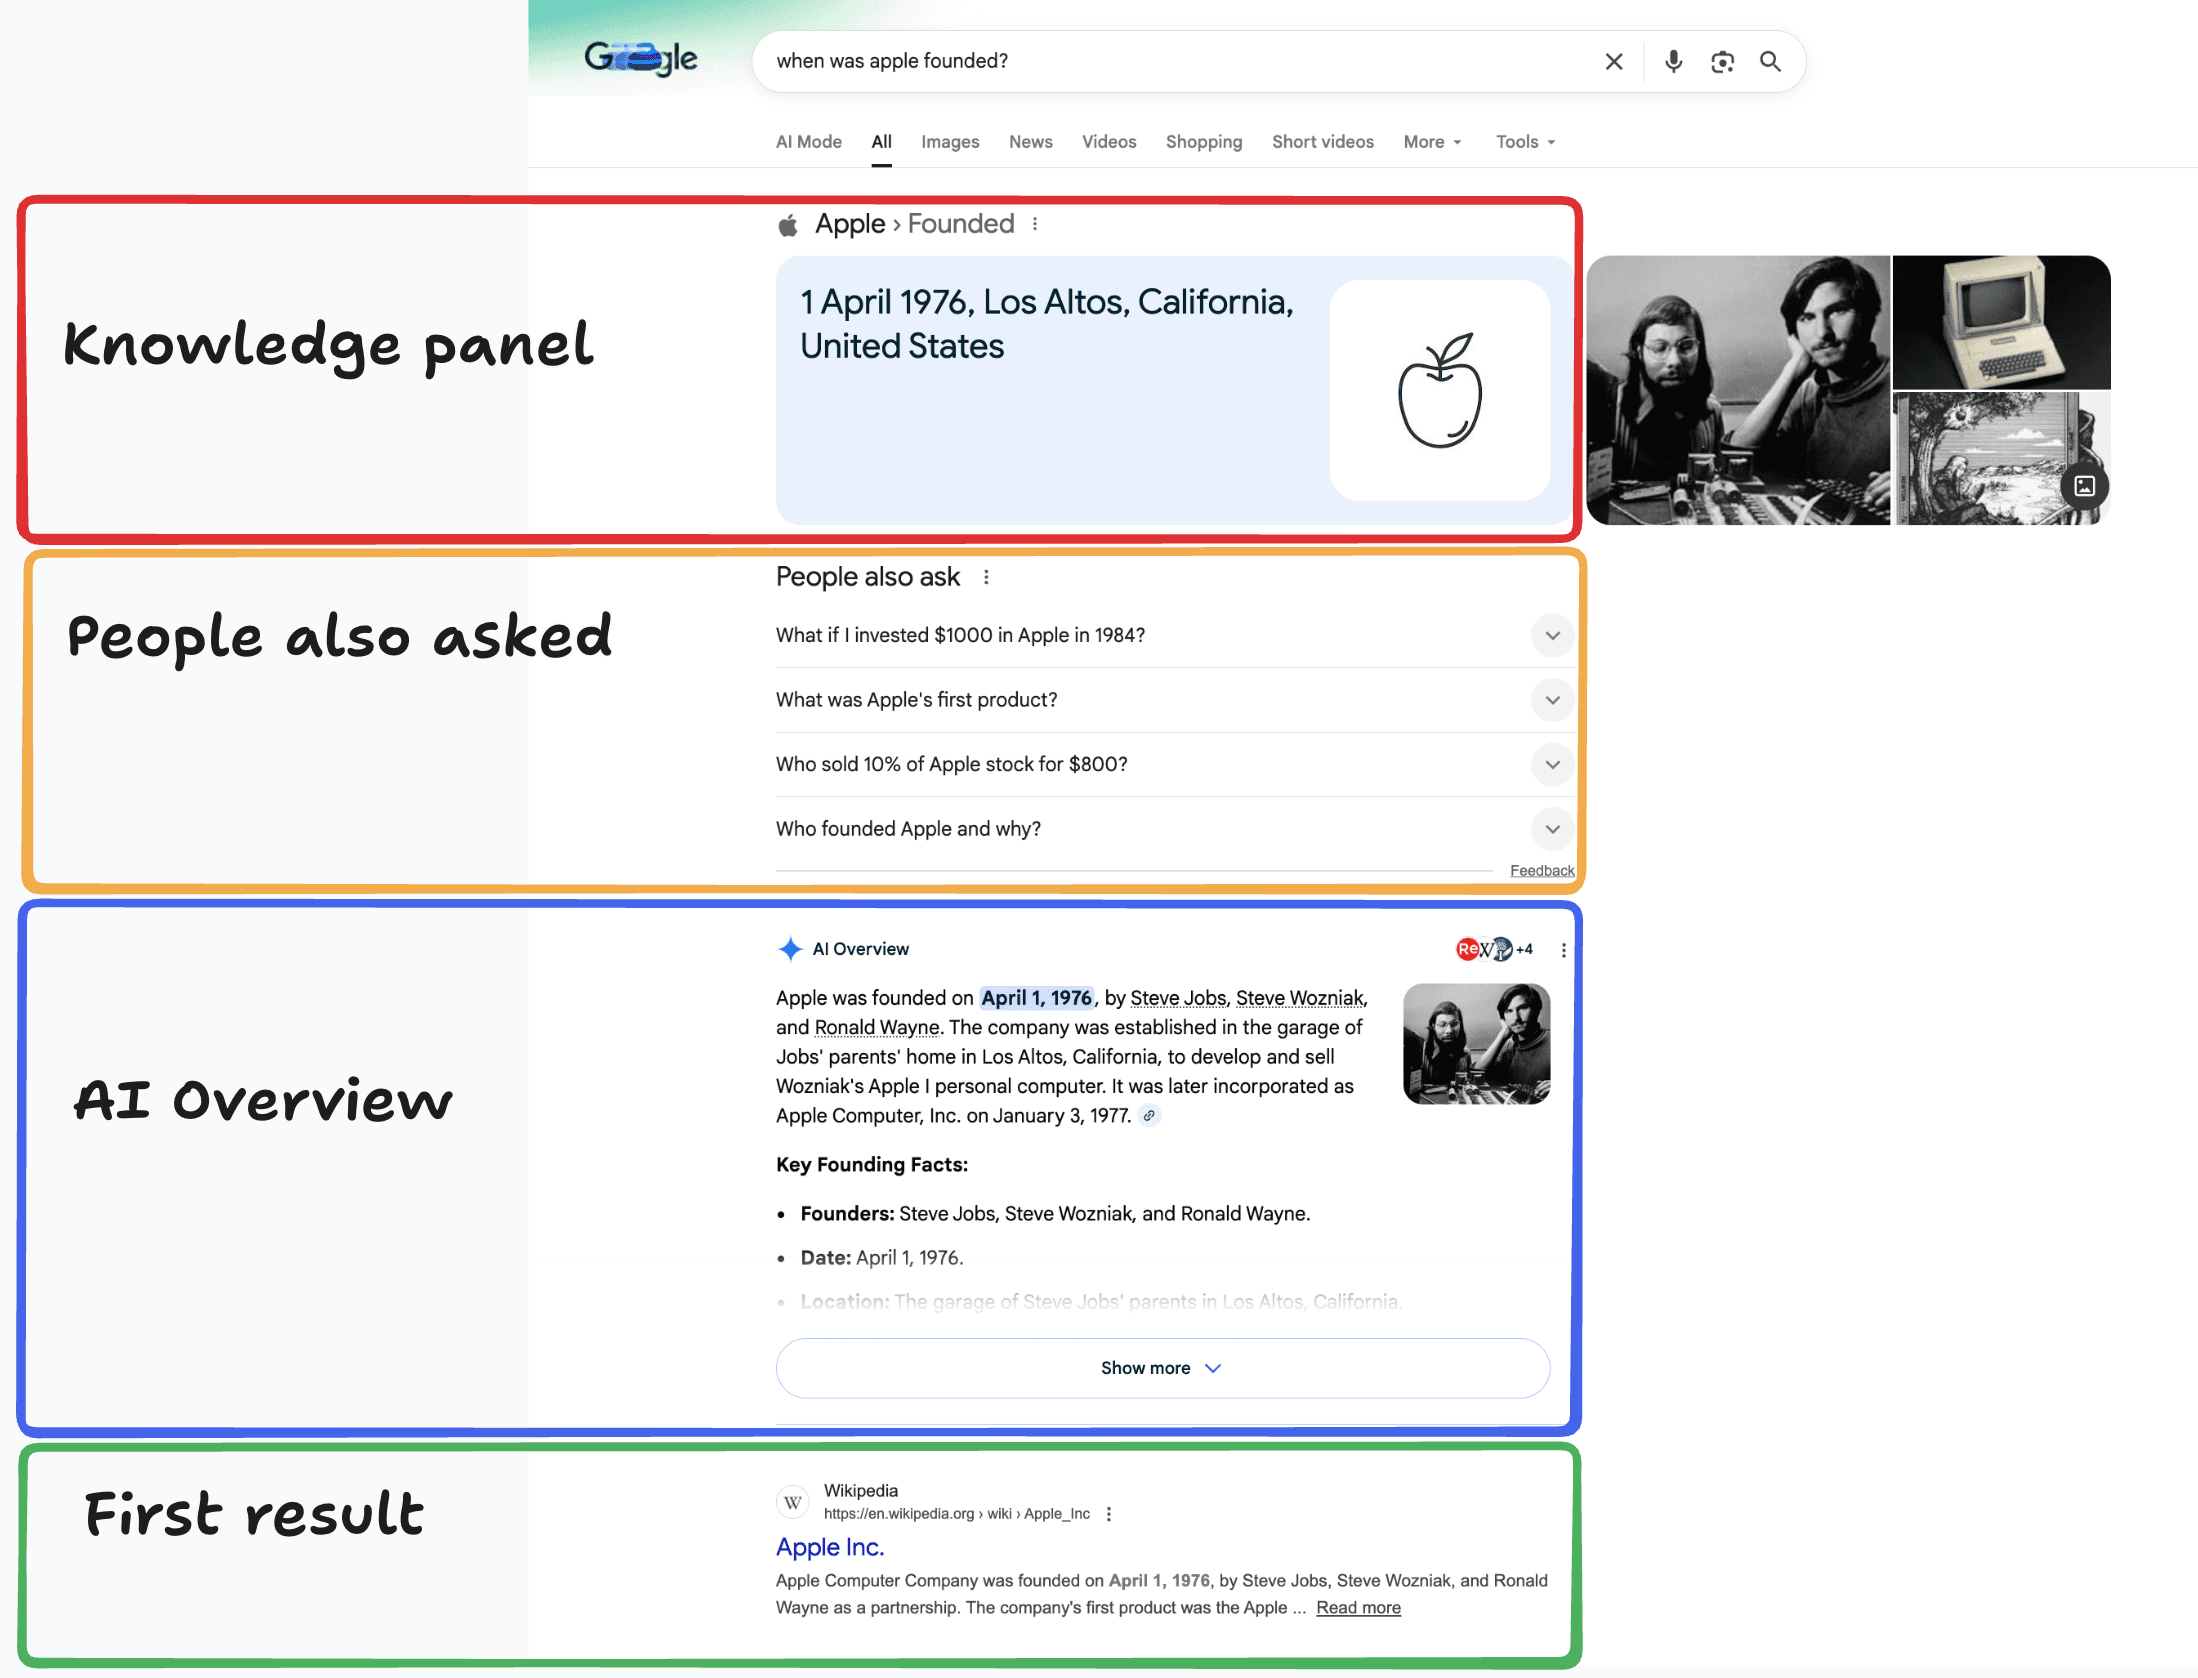Click the Apple logo in the breadcrumb
Viewport: 2198px width, 1678px height.
(x=787, y=224)
